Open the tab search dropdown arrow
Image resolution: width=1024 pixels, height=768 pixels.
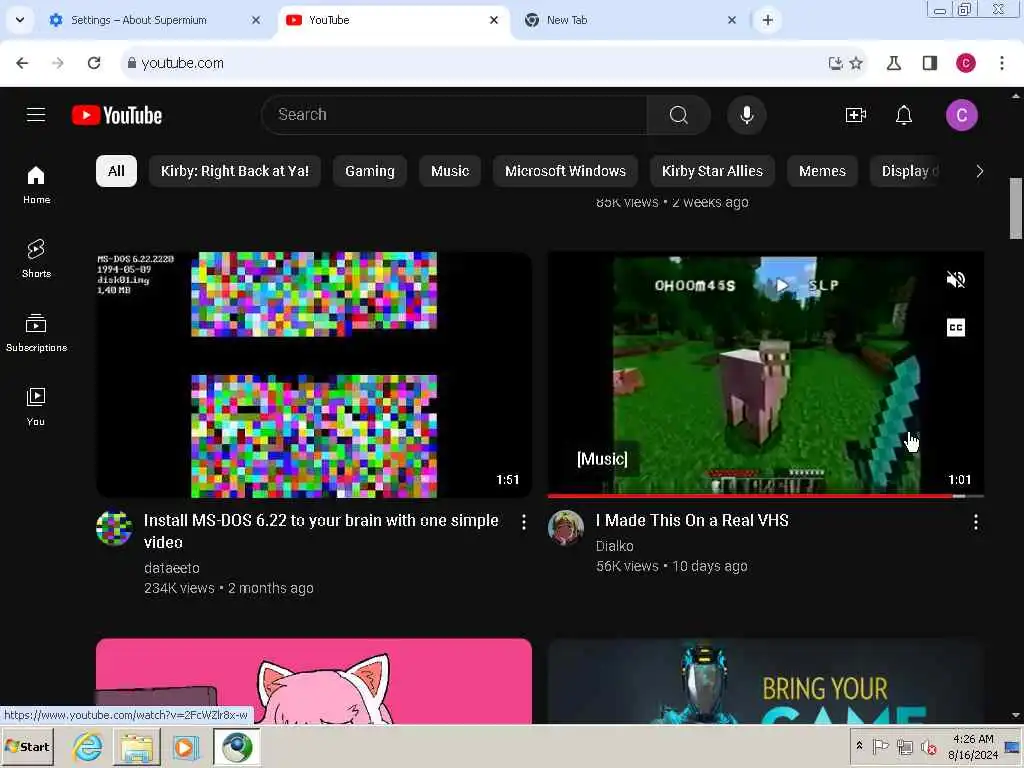click(20, 20)
